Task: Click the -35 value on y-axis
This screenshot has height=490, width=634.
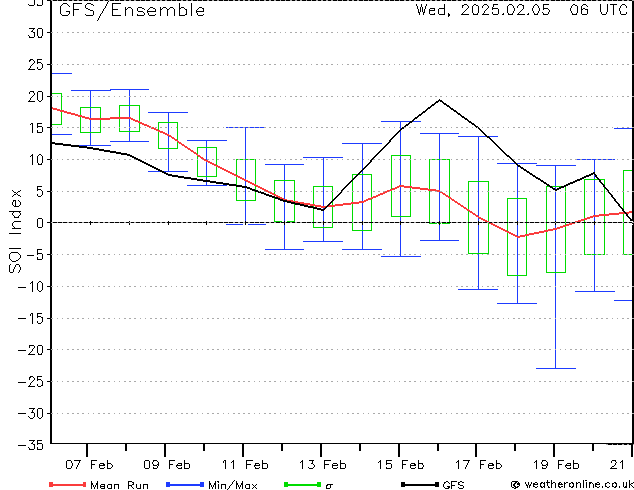Action: (31, 445)
